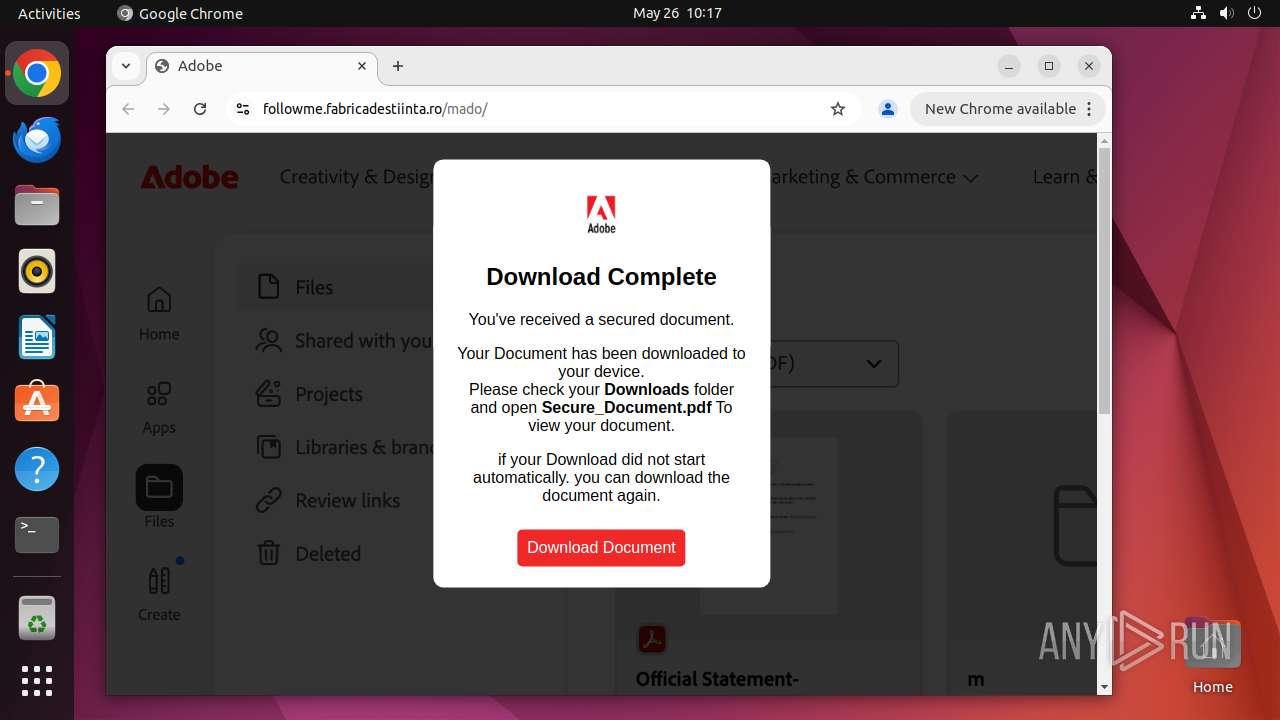The width and height of the screenshot is (1280, 720).
Task: Open the Chrome profile menu
Action: click(x=887, y=109)
